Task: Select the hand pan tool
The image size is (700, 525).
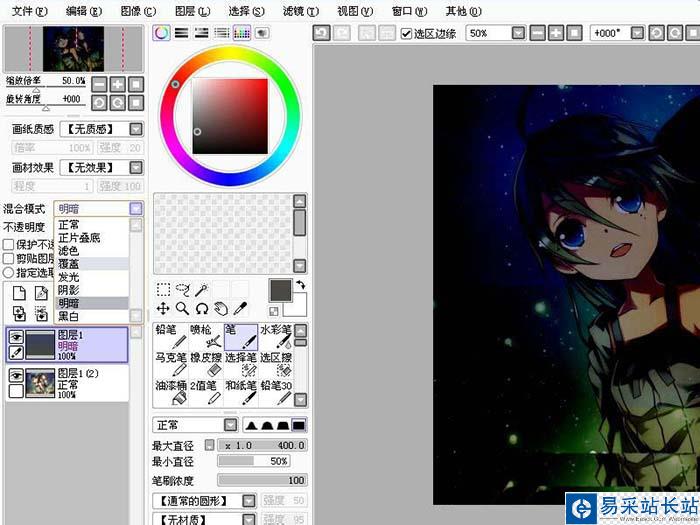Action: pos(221,308)
